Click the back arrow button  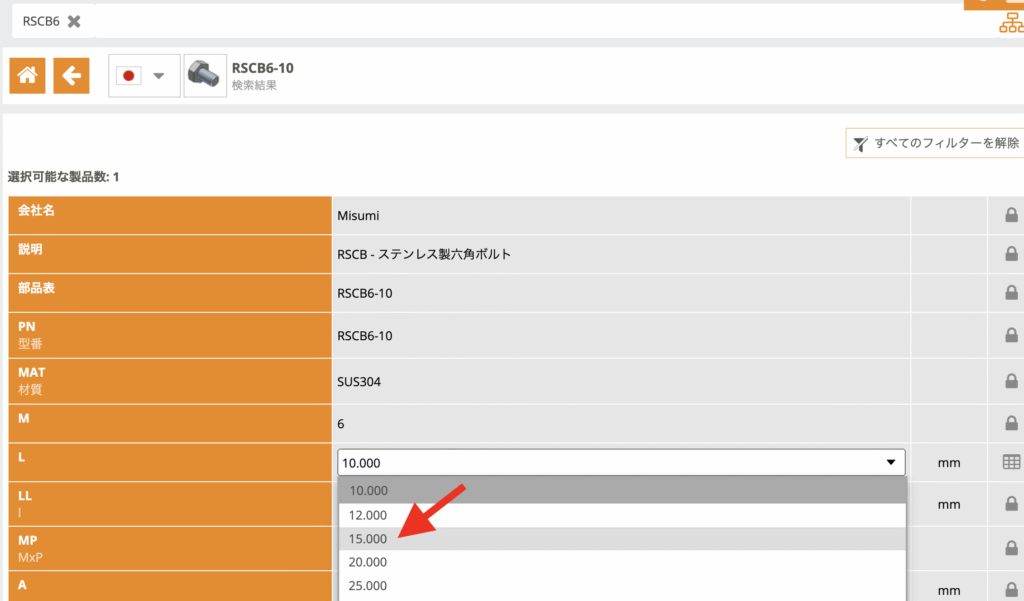point(71,75)
